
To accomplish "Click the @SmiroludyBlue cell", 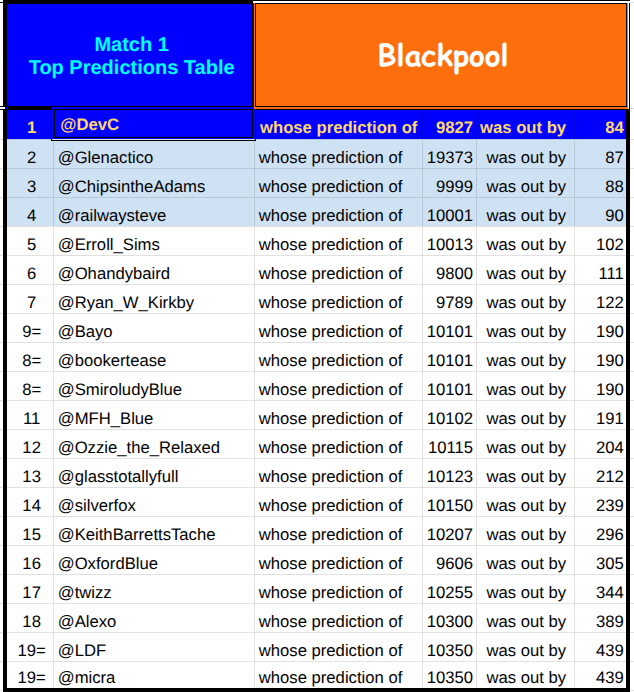I will tap(154, 390).
